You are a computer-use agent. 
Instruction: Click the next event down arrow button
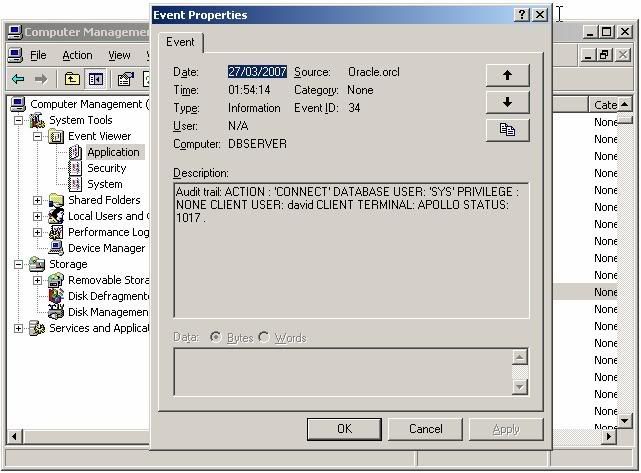point(506,103)
